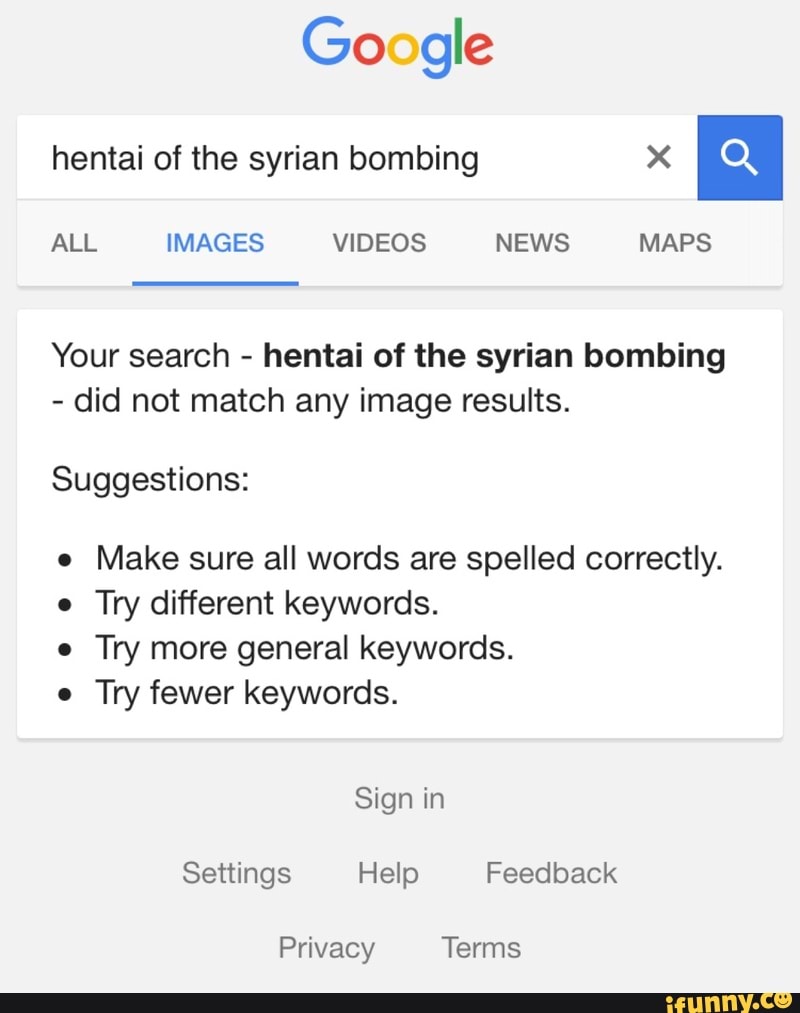Select the IMAGES tab
This screenshot has height=1013, width=800.
(x=215, y=243)
